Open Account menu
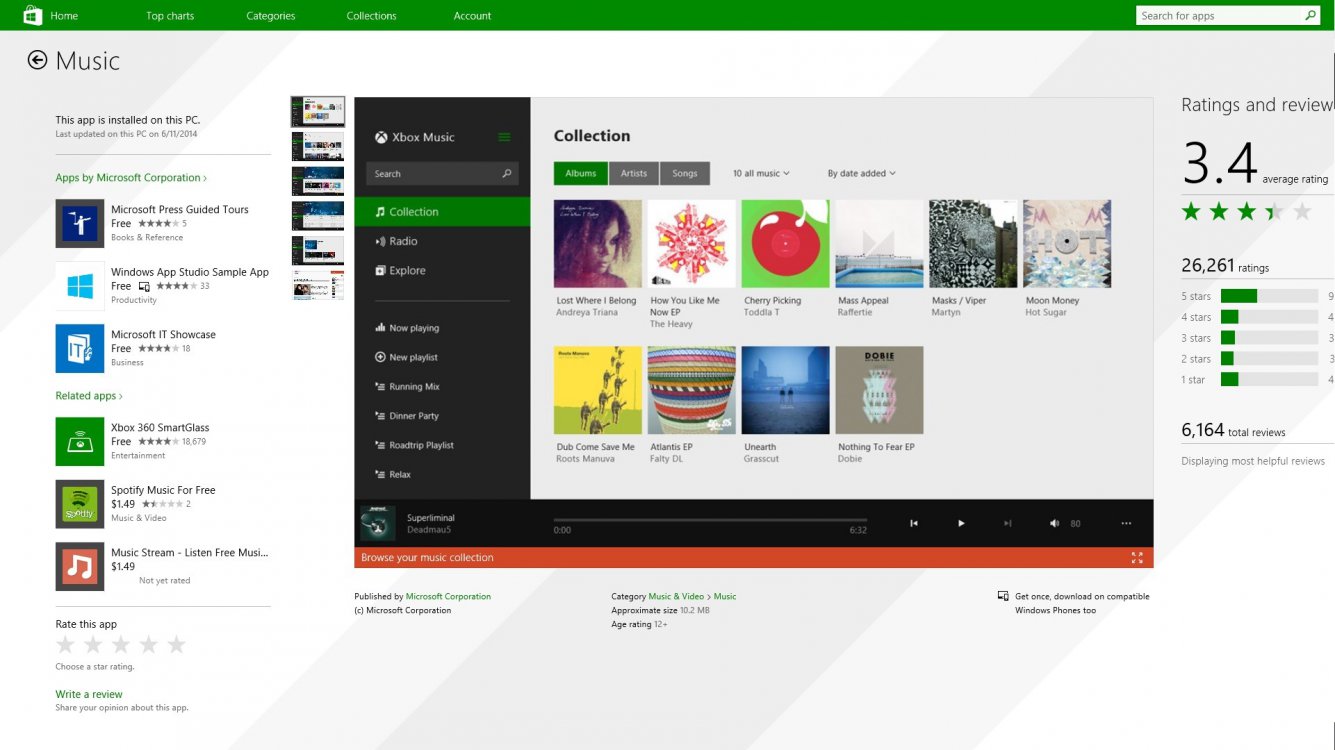1335x750 pixels. (x=472, y=16)
